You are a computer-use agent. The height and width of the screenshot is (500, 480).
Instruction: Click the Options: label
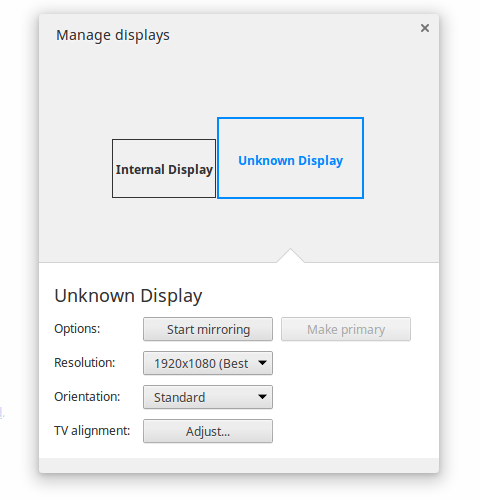coord(77,329)
